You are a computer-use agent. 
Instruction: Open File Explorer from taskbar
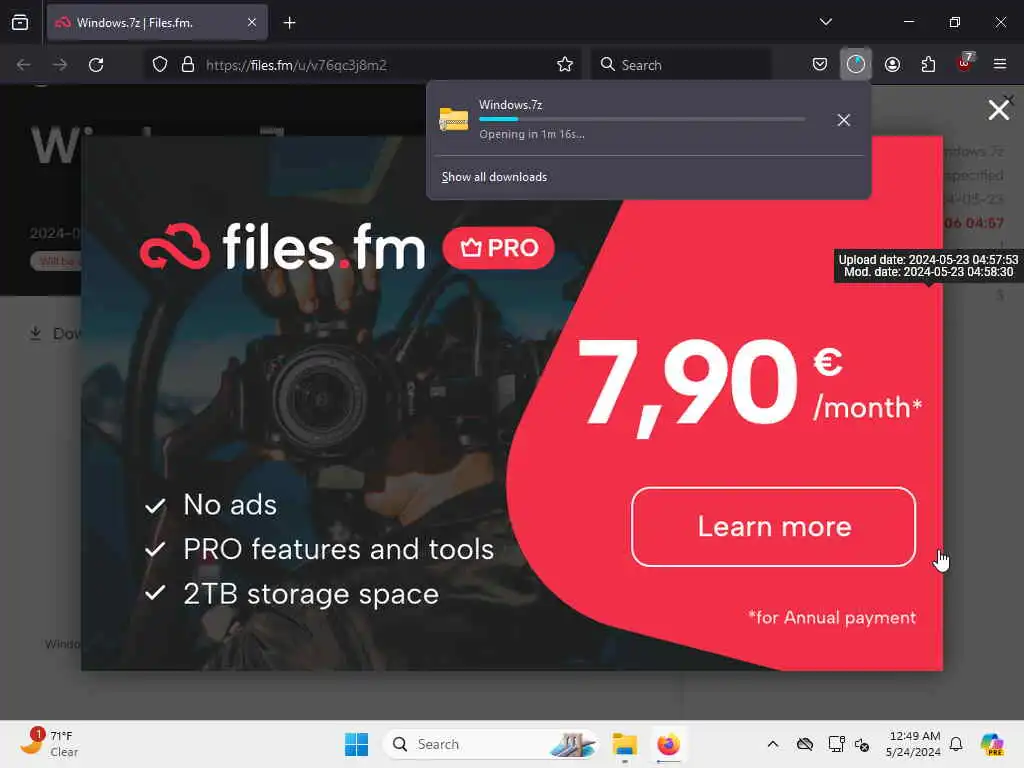tap(624, 744)
